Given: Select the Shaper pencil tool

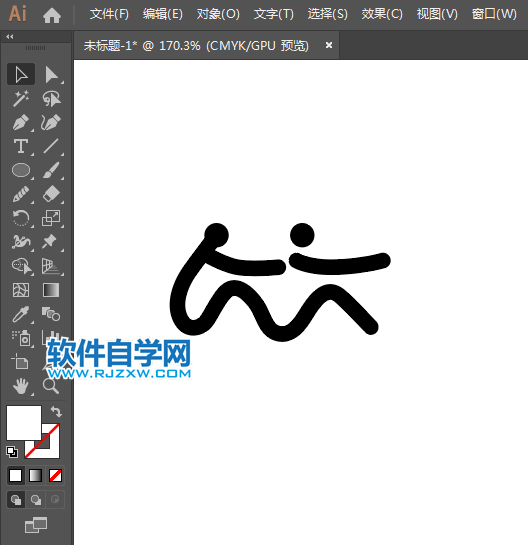Looking at the screenshot, I should point(21,194).
